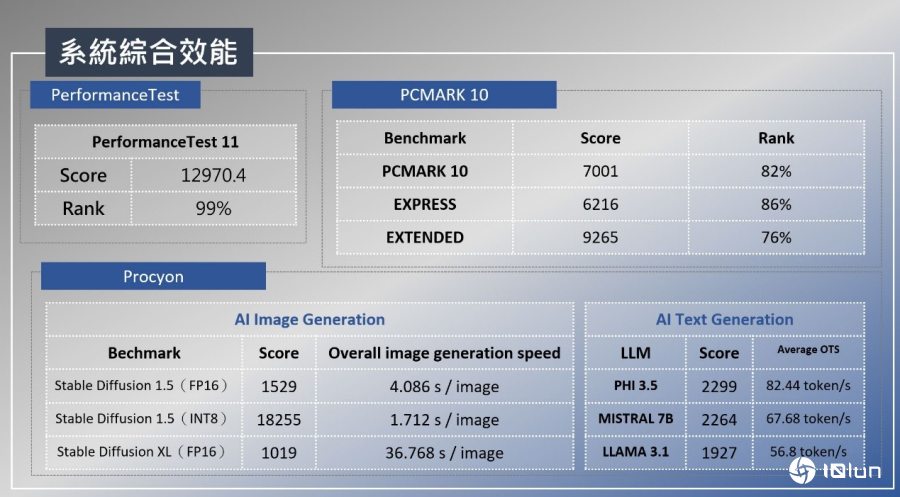Click the PCMARK 10 score 7001
This screenshot has width=900, height=497.
[600, 171]
